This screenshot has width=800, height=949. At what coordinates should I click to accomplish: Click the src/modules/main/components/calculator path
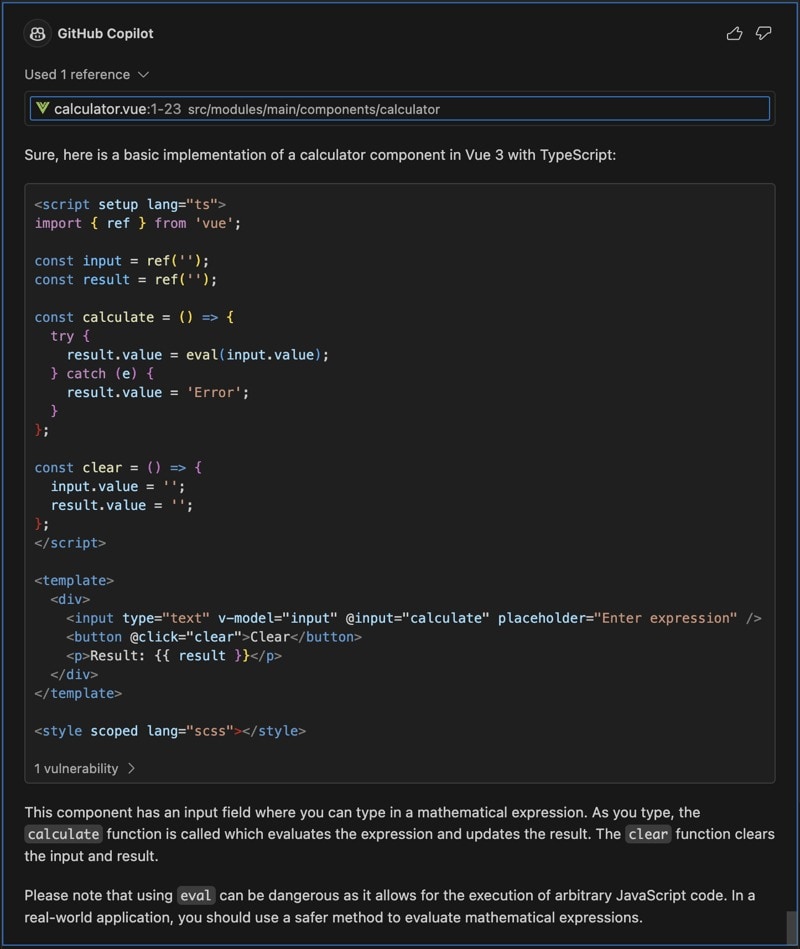313,110
